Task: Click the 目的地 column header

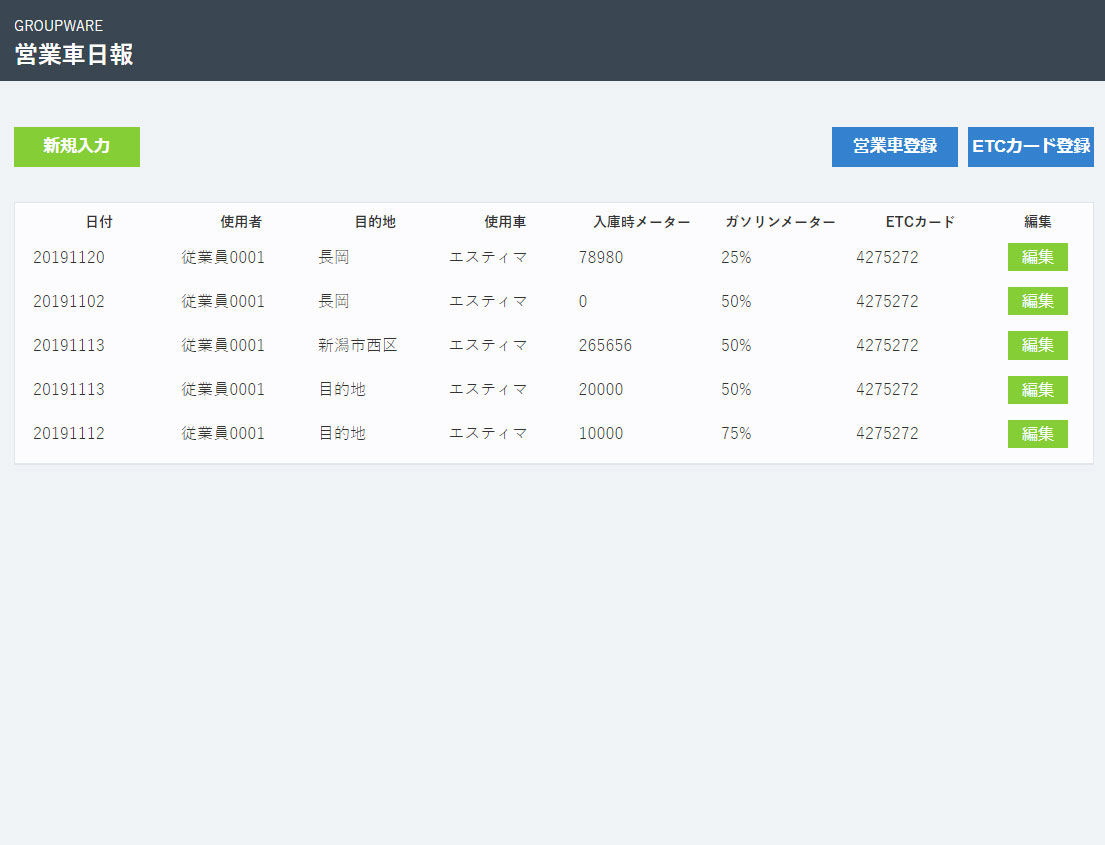Action: click(375, 222)
